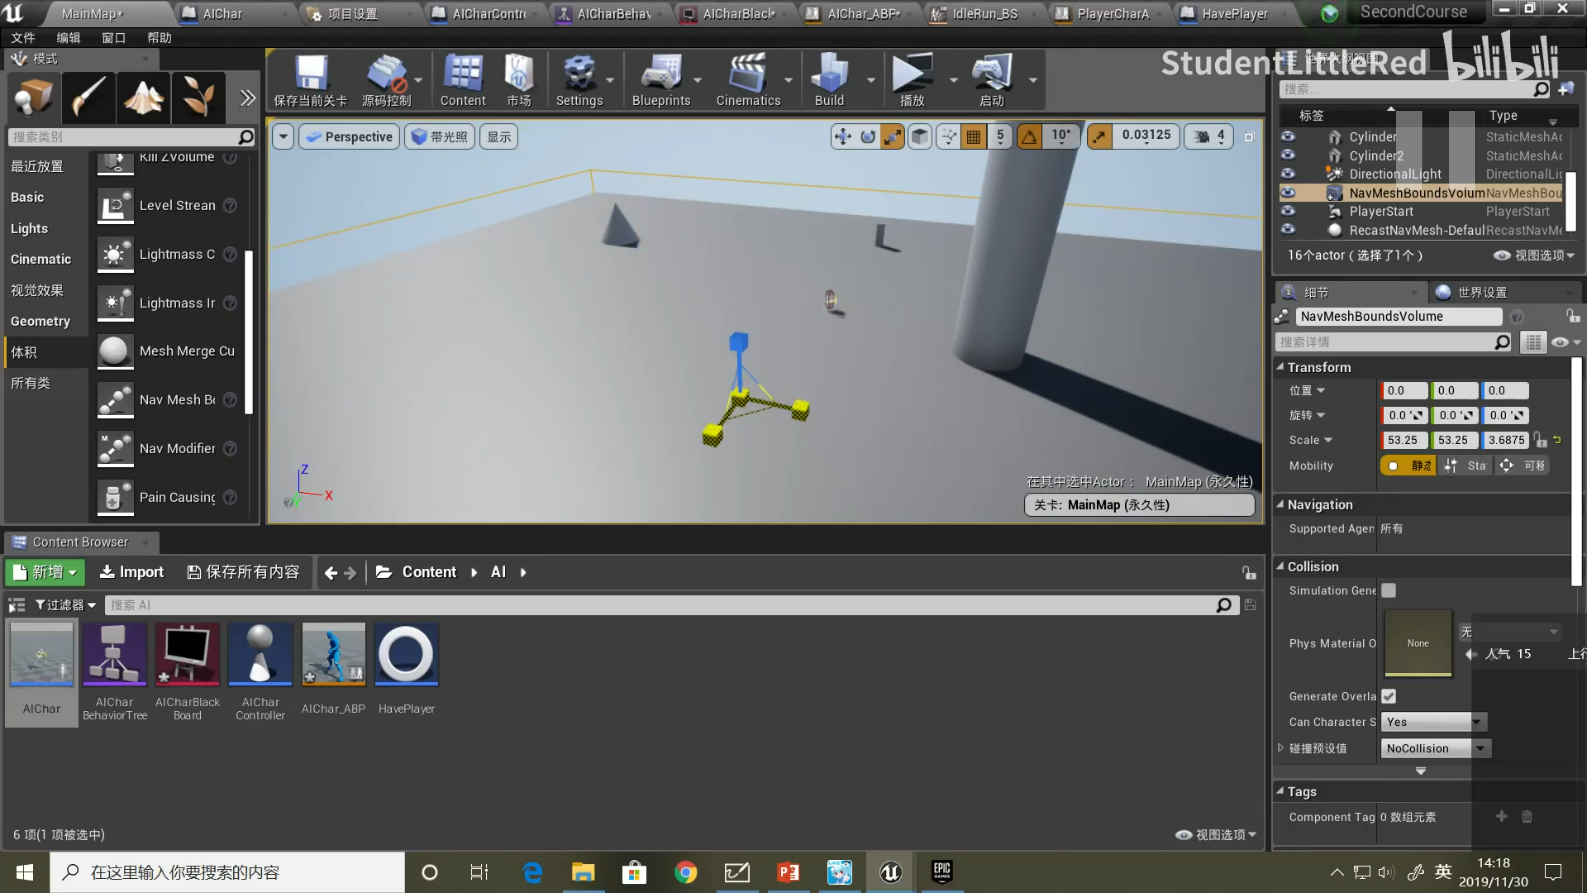Toggle grid snapping in the viewport
1587x893 pixels.
click(x=973, y=137)
